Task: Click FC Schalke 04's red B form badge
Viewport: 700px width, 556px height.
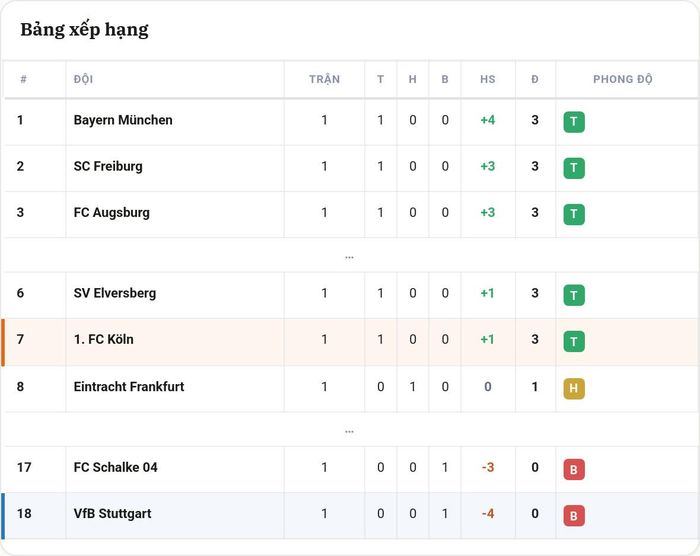Action: (574, 469)
